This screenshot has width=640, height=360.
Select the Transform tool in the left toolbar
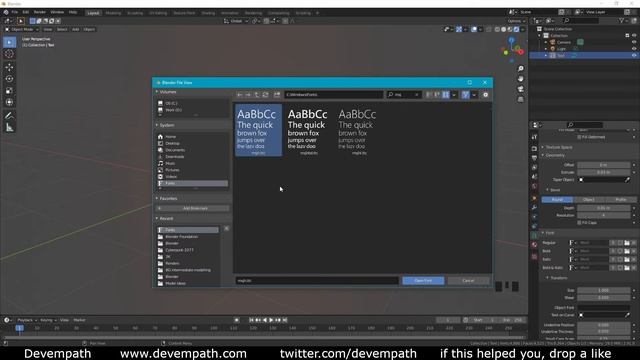pyautogui.click(x=9, y=102)
